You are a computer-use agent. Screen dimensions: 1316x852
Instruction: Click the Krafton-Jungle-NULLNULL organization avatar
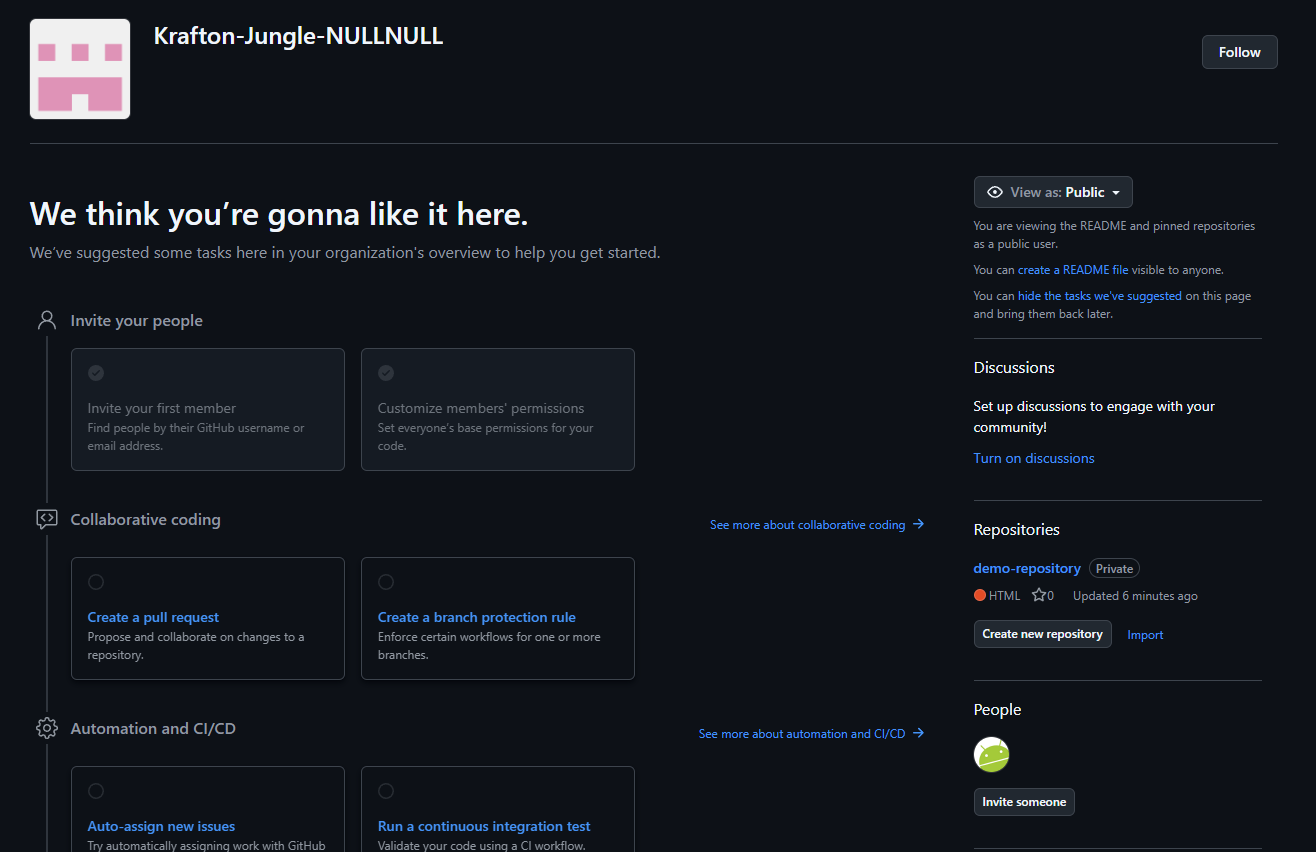[x=80, y=69]
